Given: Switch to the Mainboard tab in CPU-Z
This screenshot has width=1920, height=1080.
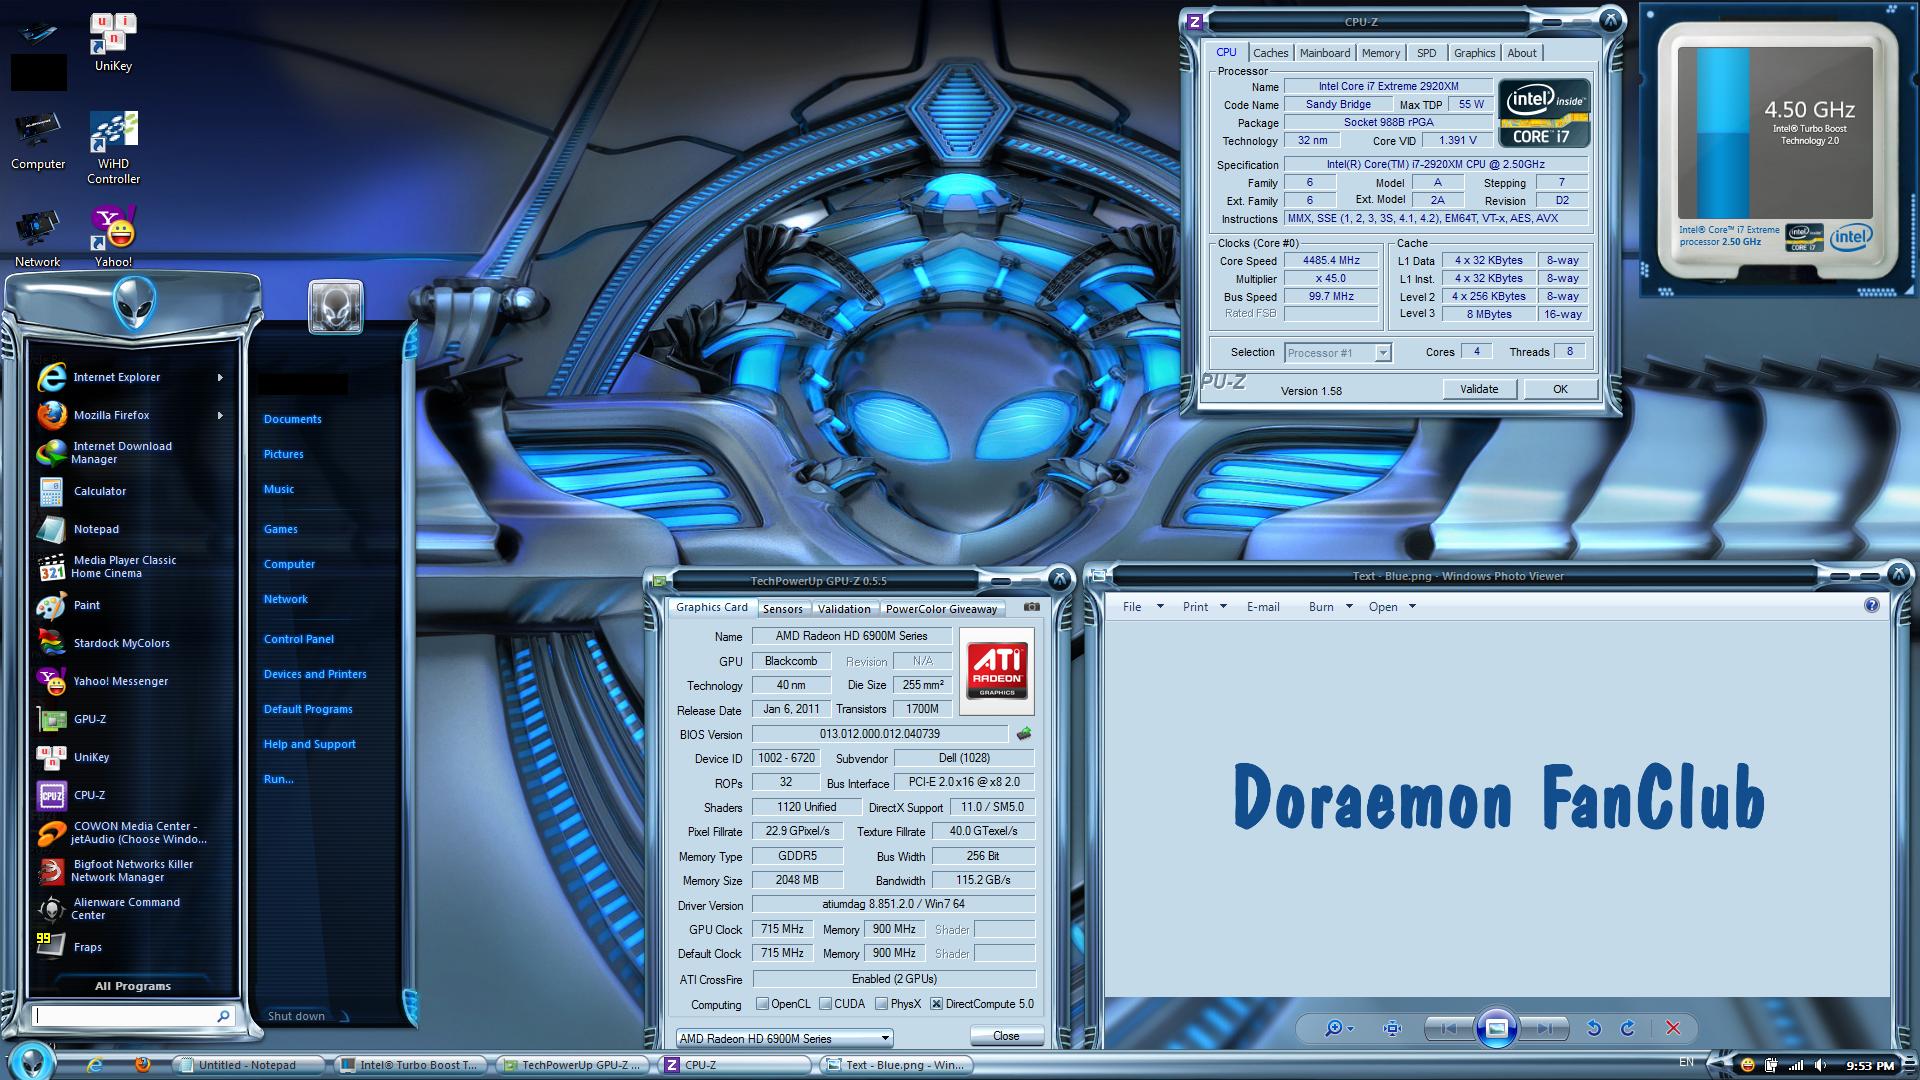Looking at the screenshot, I should pos(1324,53).
